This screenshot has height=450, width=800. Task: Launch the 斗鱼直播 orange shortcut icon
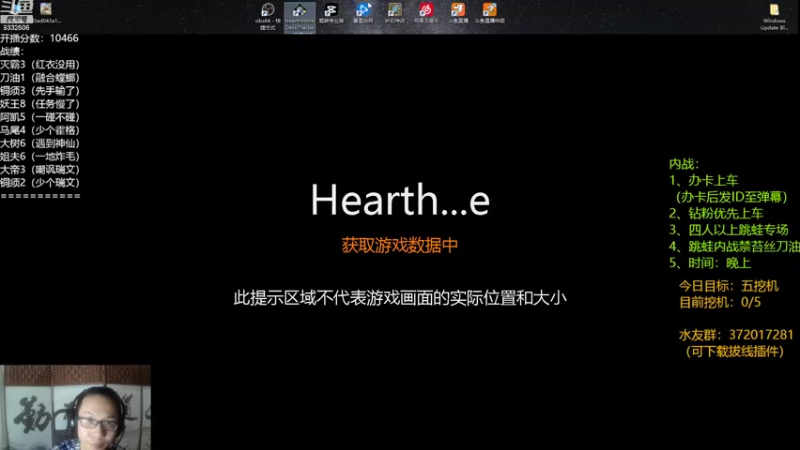[x=458, y=13]
